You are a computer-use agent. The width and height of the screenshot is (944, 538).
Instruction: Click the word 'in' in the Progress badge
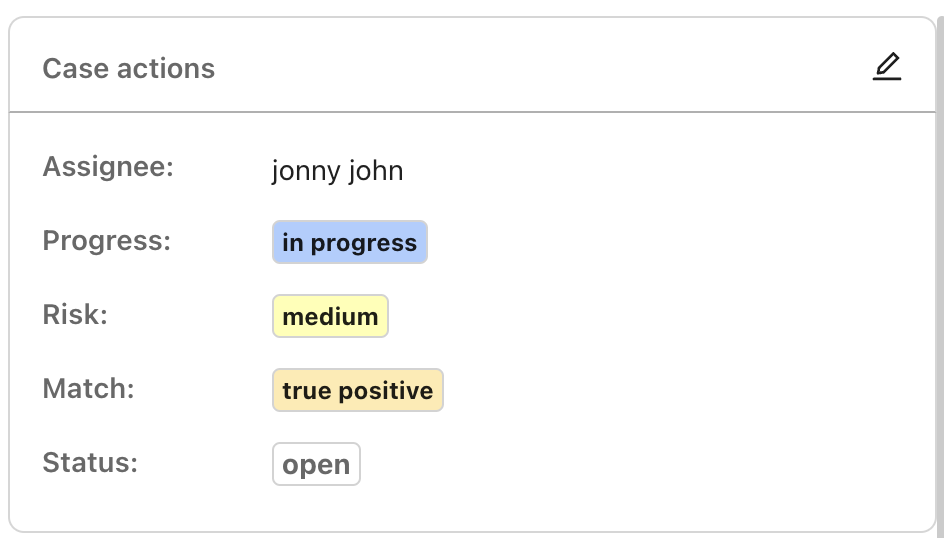pos(293,243)
